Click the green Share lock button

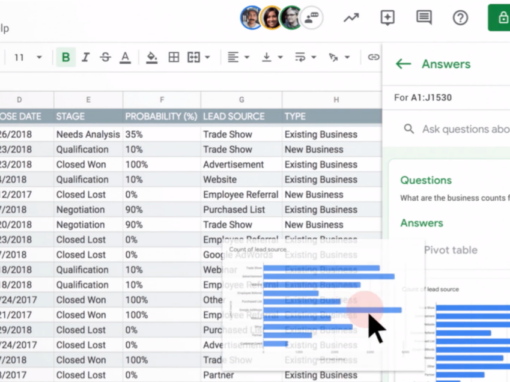click(499, 18)
